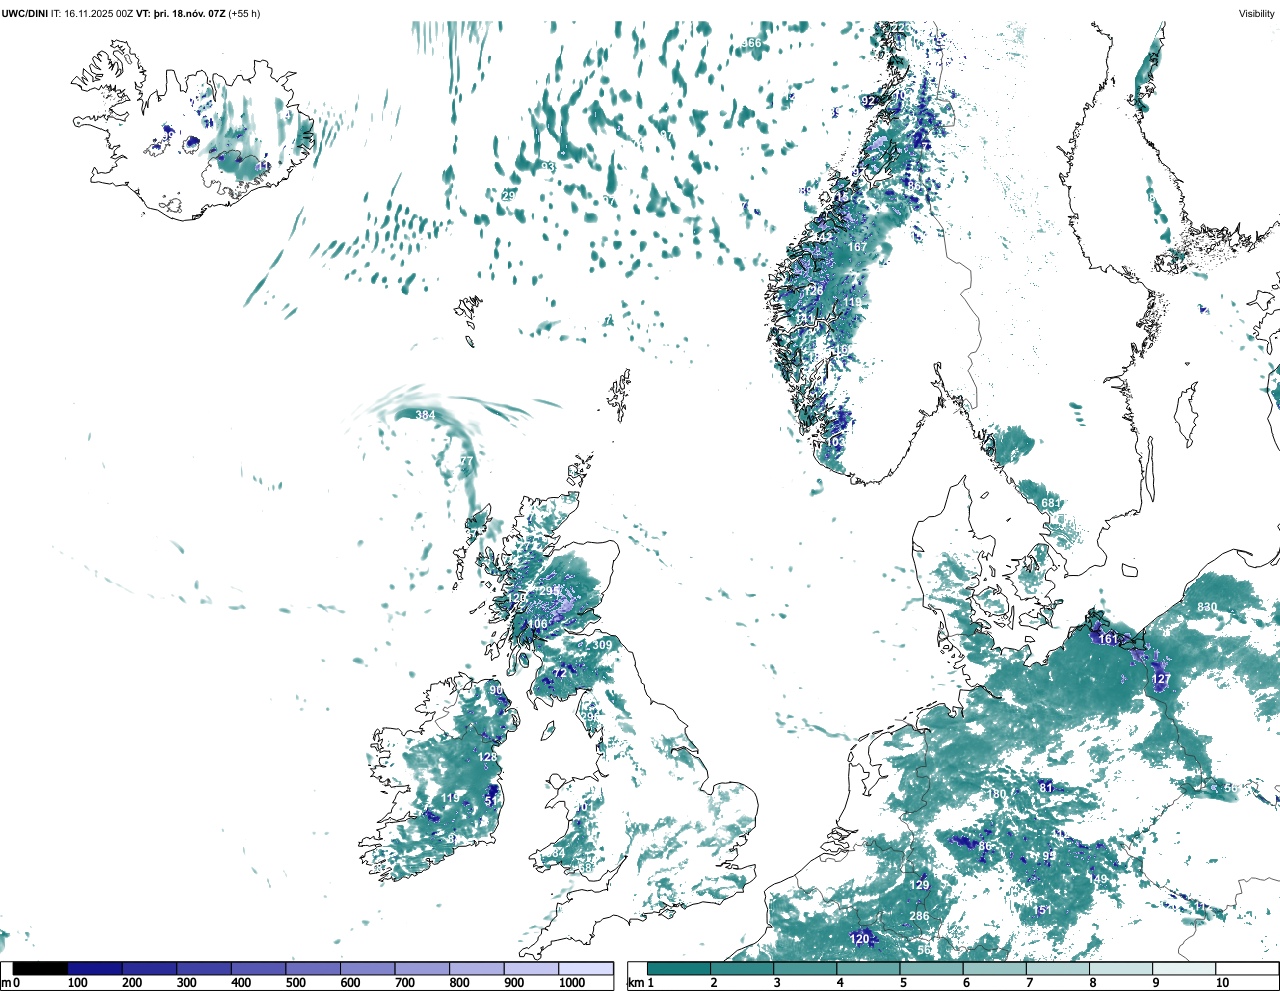Select the 500–600 m purple legend swatch
This screenshot has width=1280, height=991.
coord(313,968)
